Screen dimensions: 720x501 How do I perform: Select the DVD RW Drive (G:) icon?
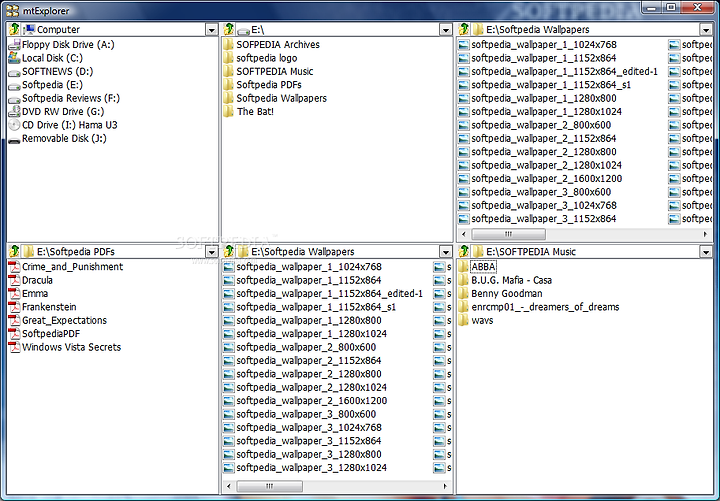14,112
